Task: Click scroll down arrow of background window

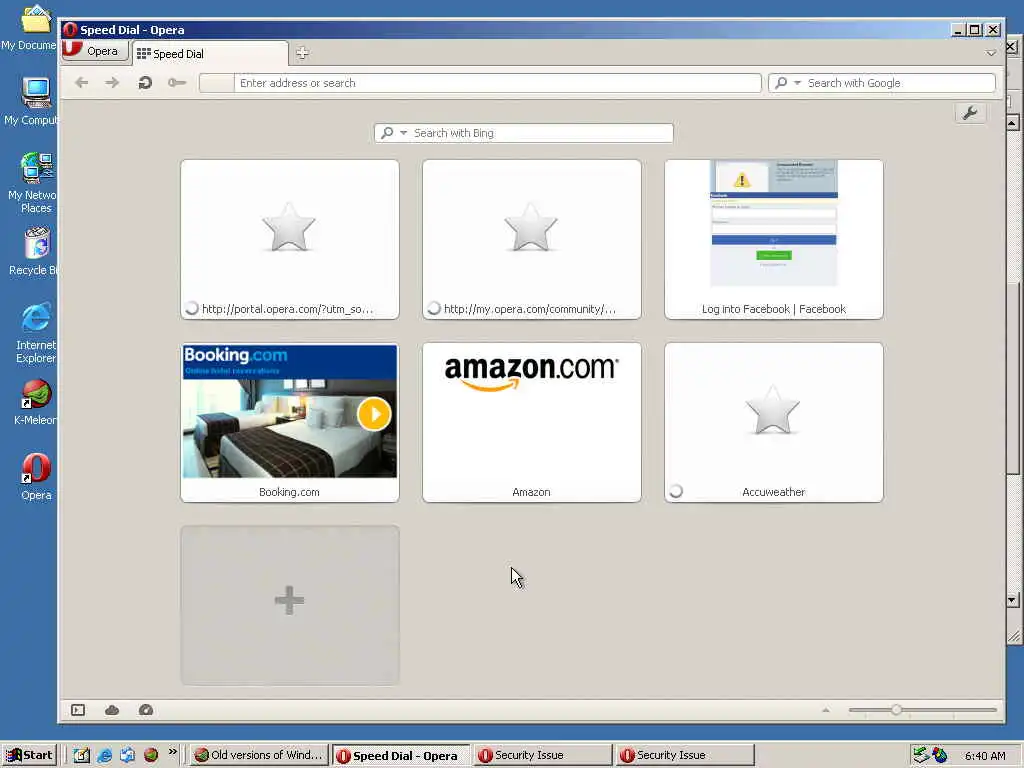Action: click(x=1012, y=600)
